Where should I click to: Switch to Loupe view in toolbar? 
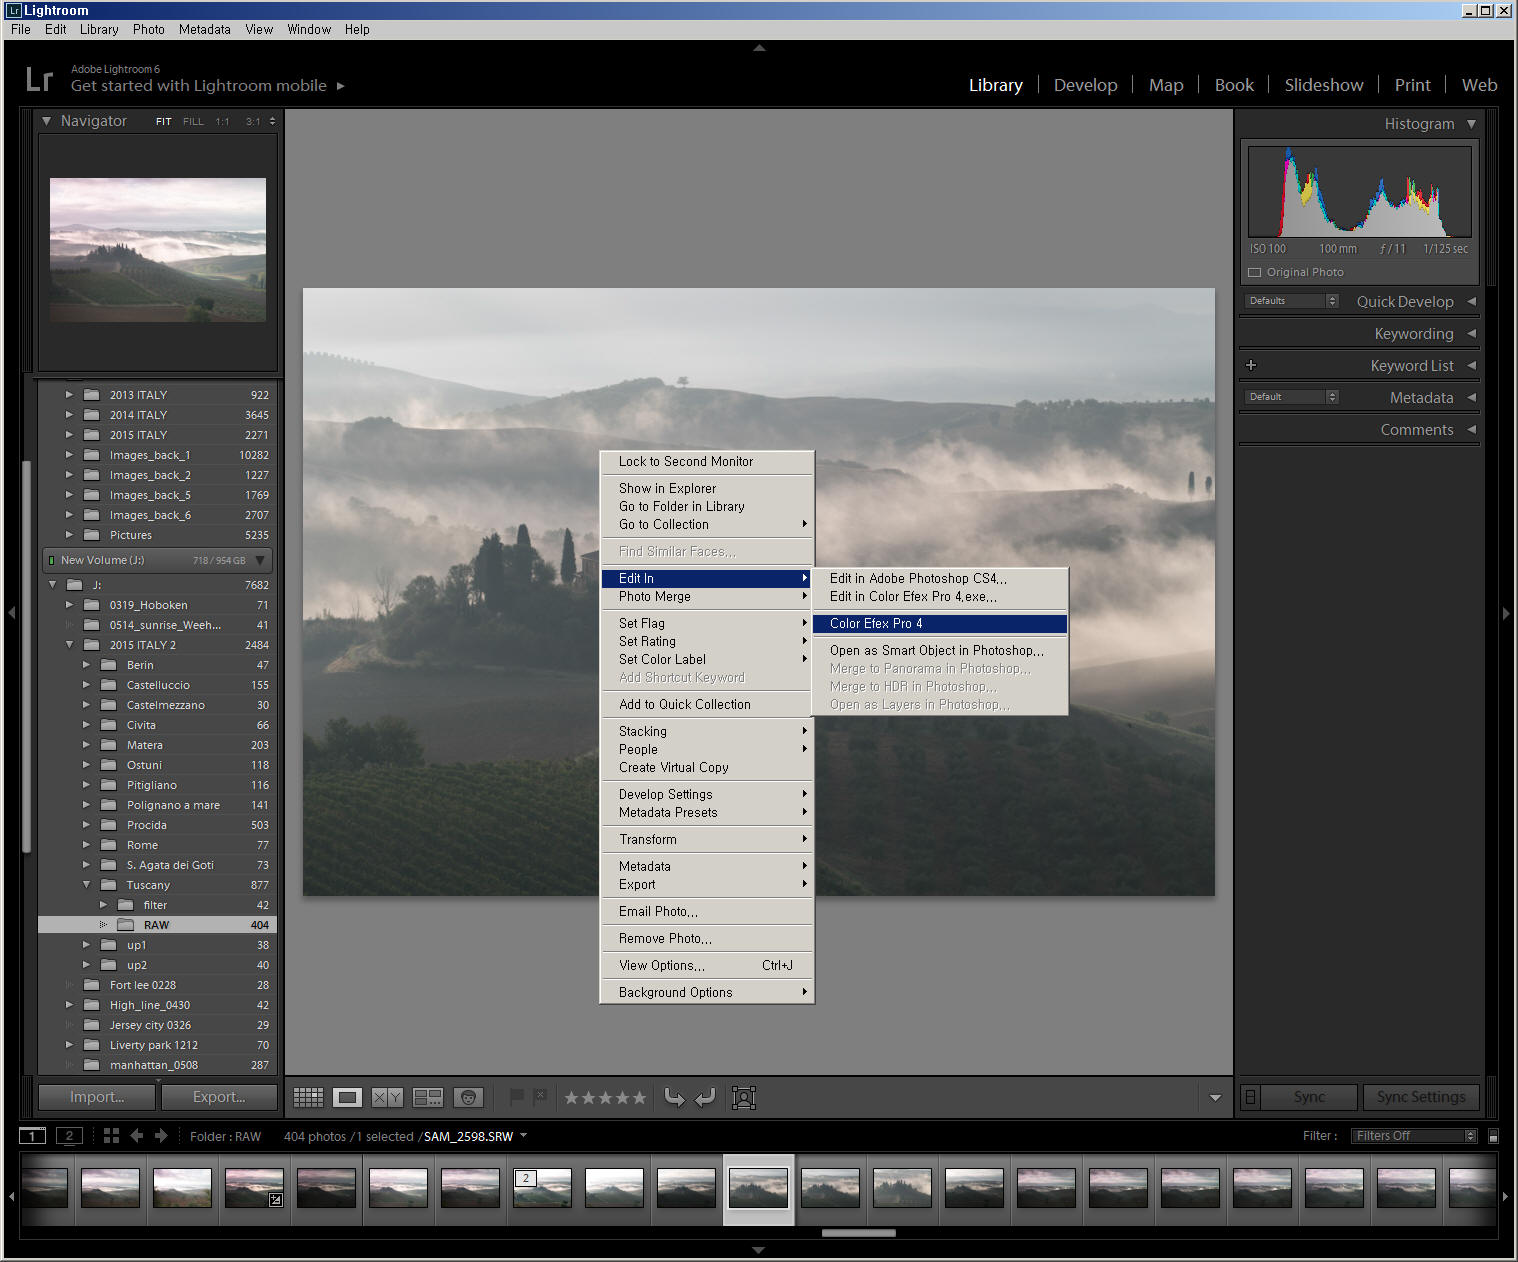(x=347, y=1098)
